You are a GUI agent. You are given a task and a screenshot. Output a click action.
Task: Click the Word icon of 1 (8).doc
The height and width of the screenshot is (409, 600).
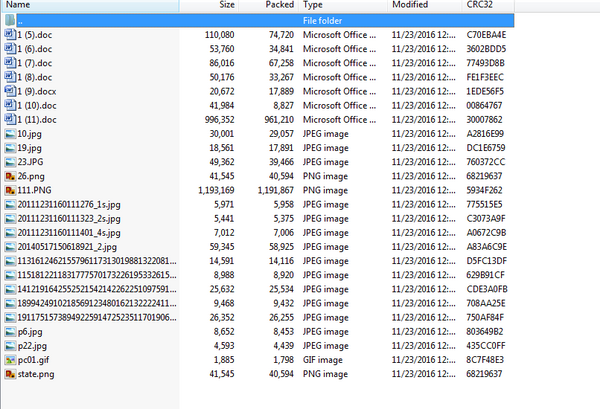pyautogui.click(x=10, y=77)
